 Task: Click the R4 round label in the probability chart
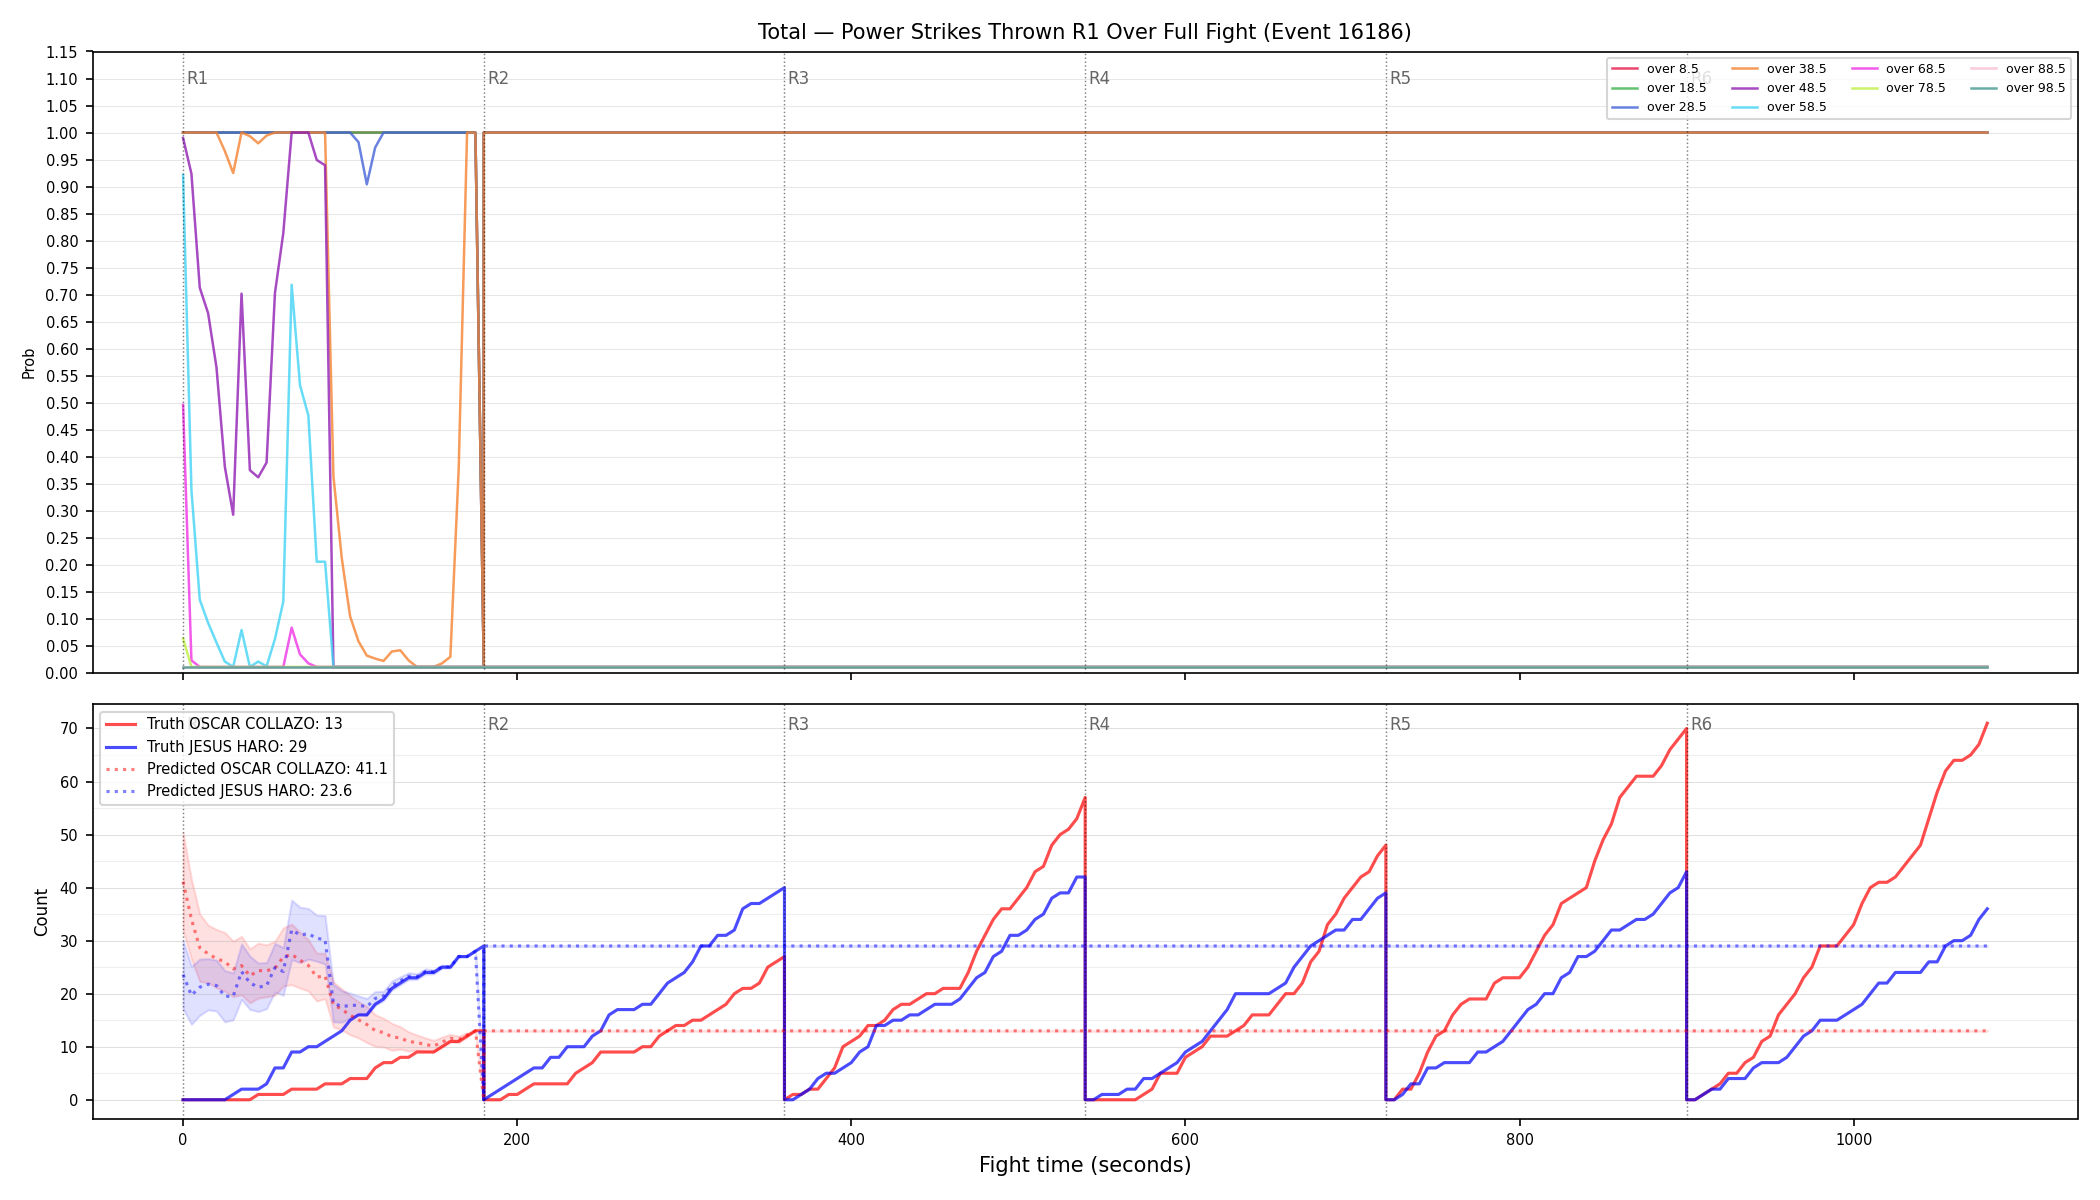(x=1099, y=78)
